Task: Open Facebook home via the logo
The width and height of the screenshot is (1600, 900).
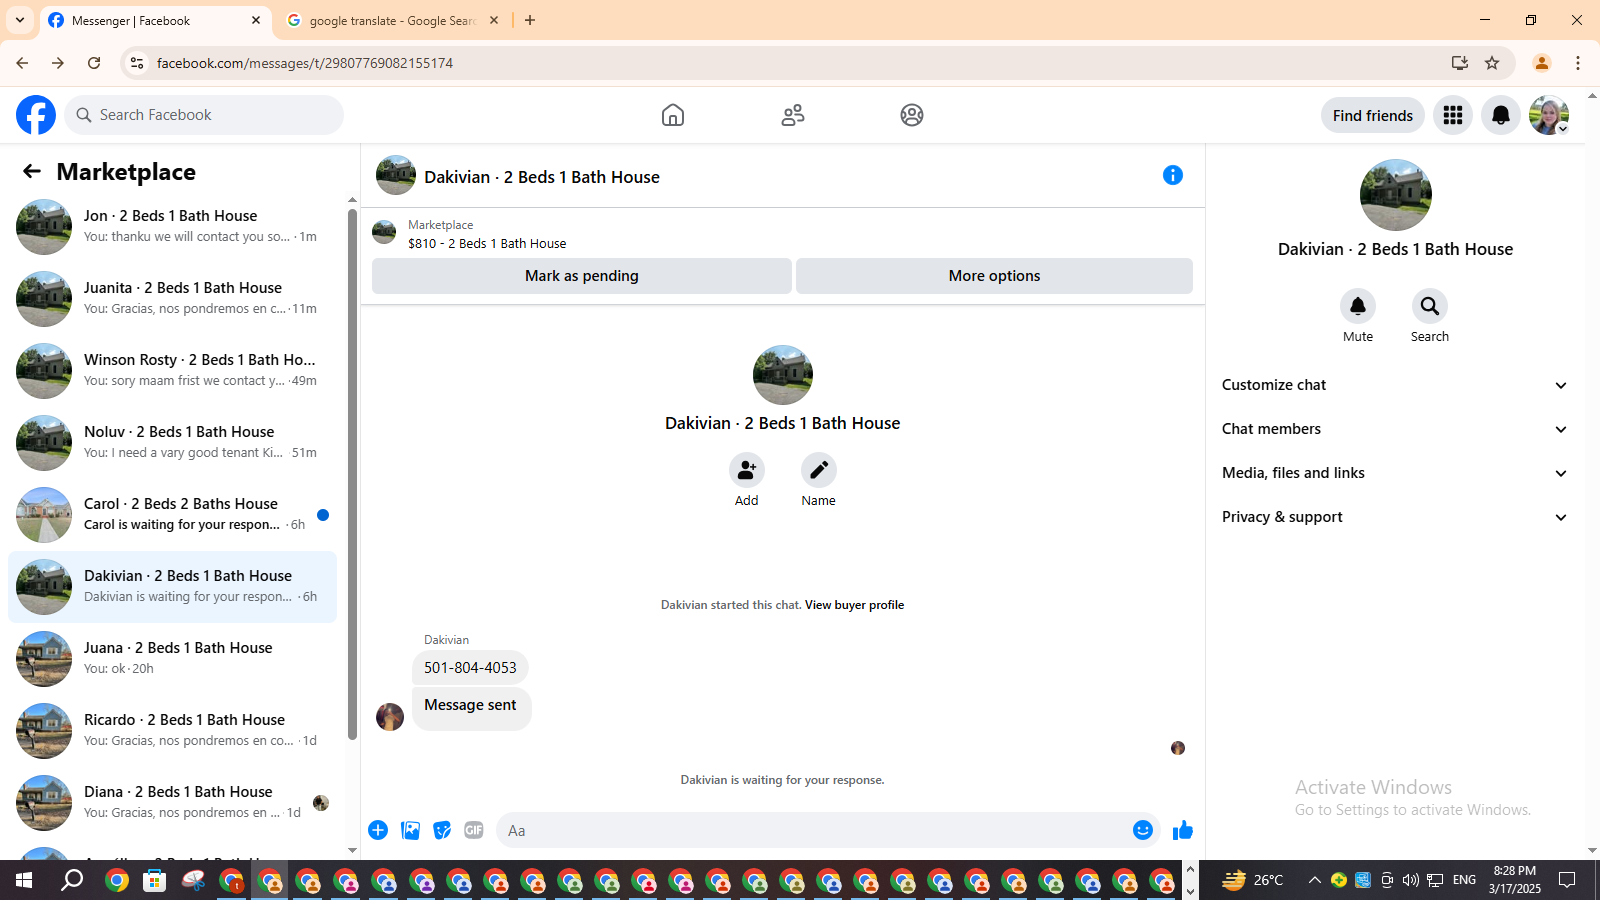Action: click(x=36, y=115)
